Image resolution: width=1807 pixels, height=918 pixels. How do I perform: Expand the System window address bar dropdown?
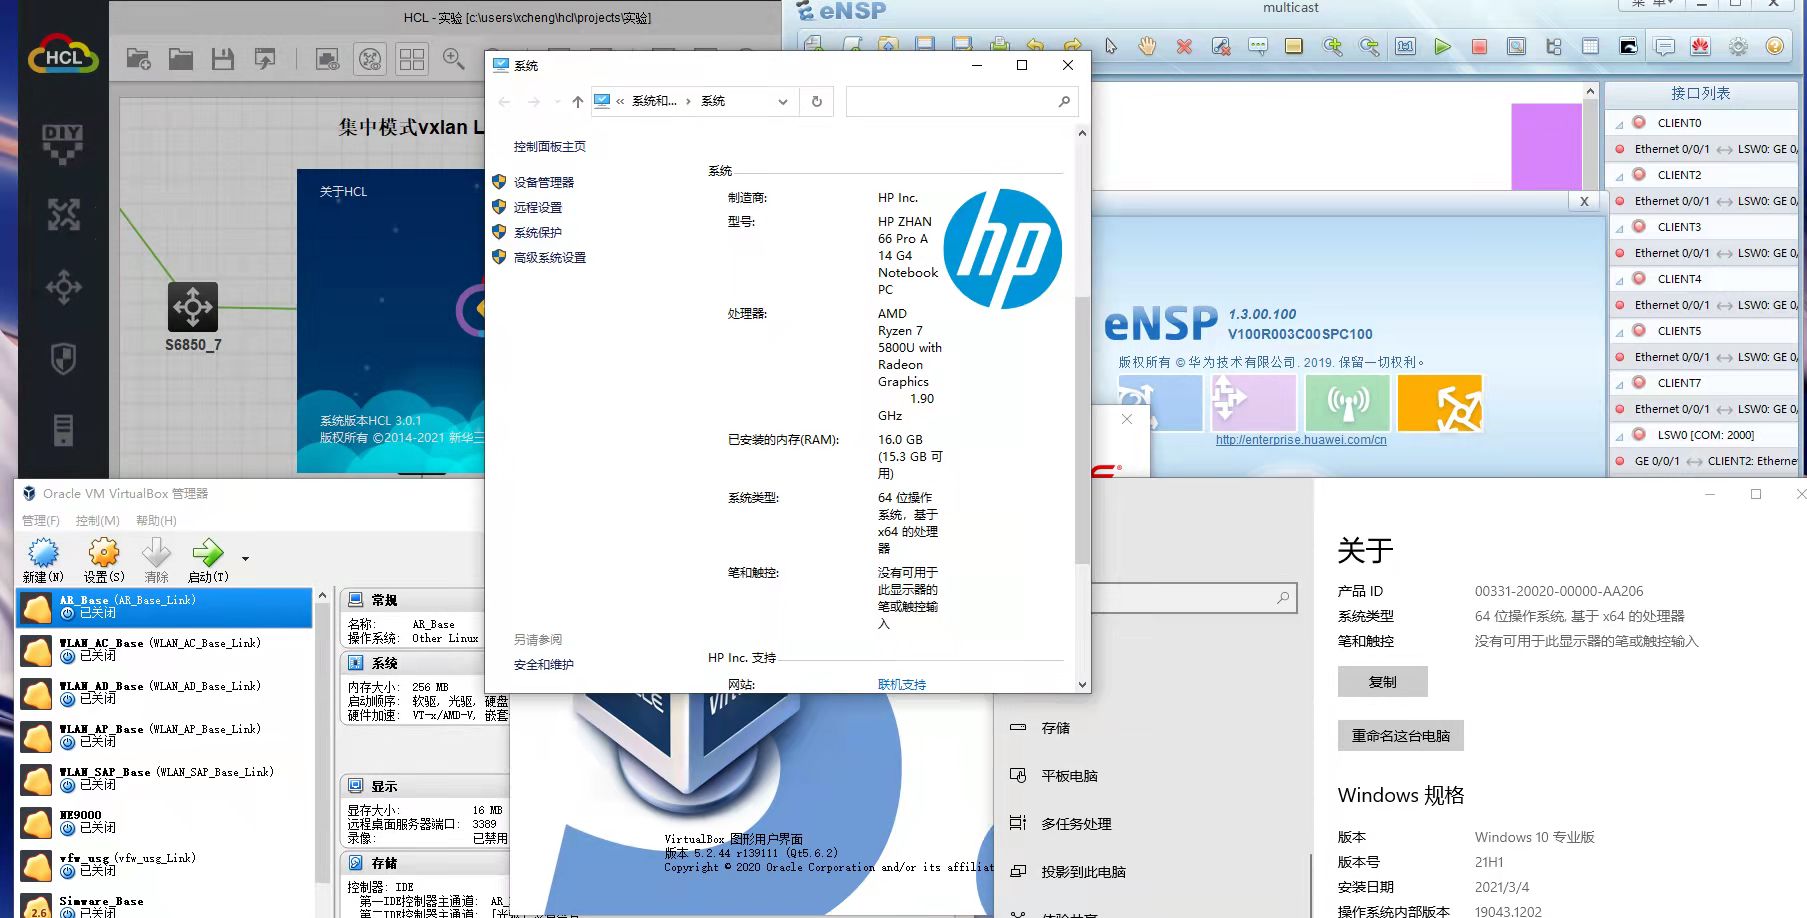783,102
